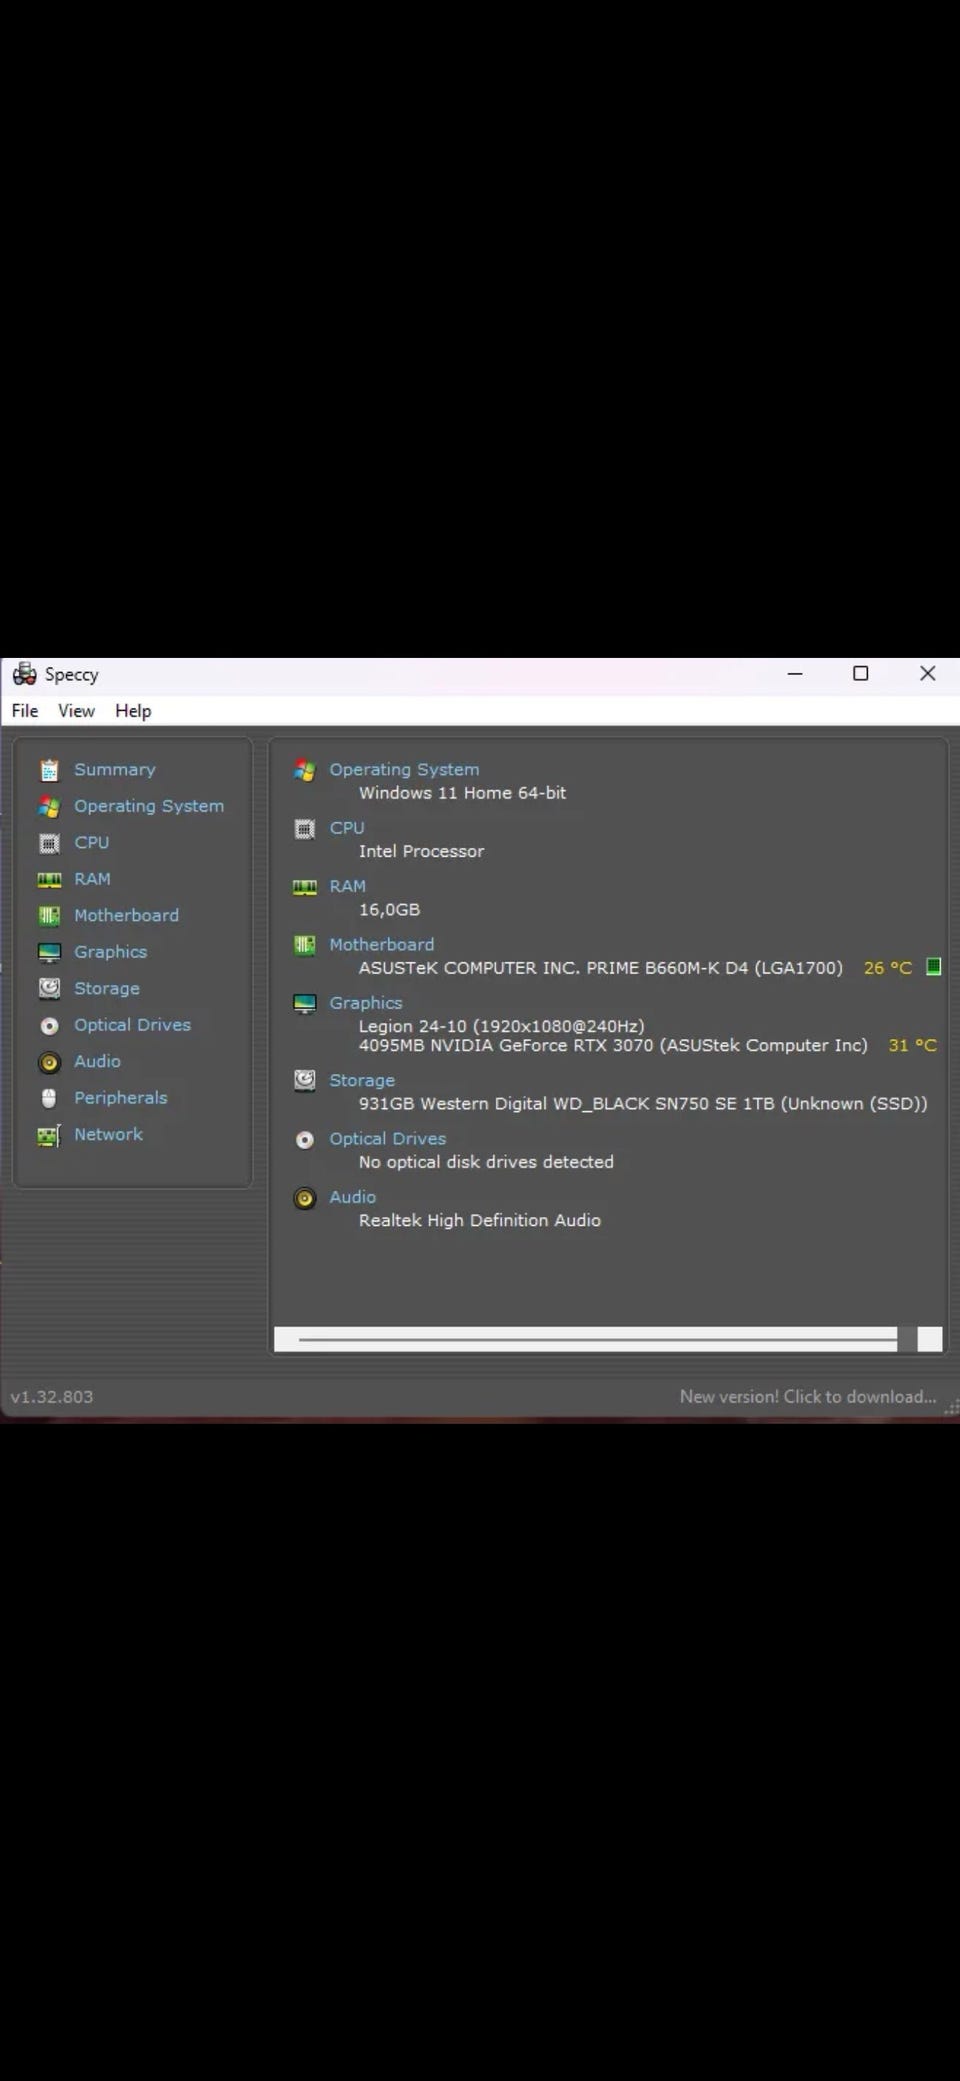960x2081 pixels.
Task: Click the Audio speaker icon in summary pane
Action: click(x=305, y=1198)
